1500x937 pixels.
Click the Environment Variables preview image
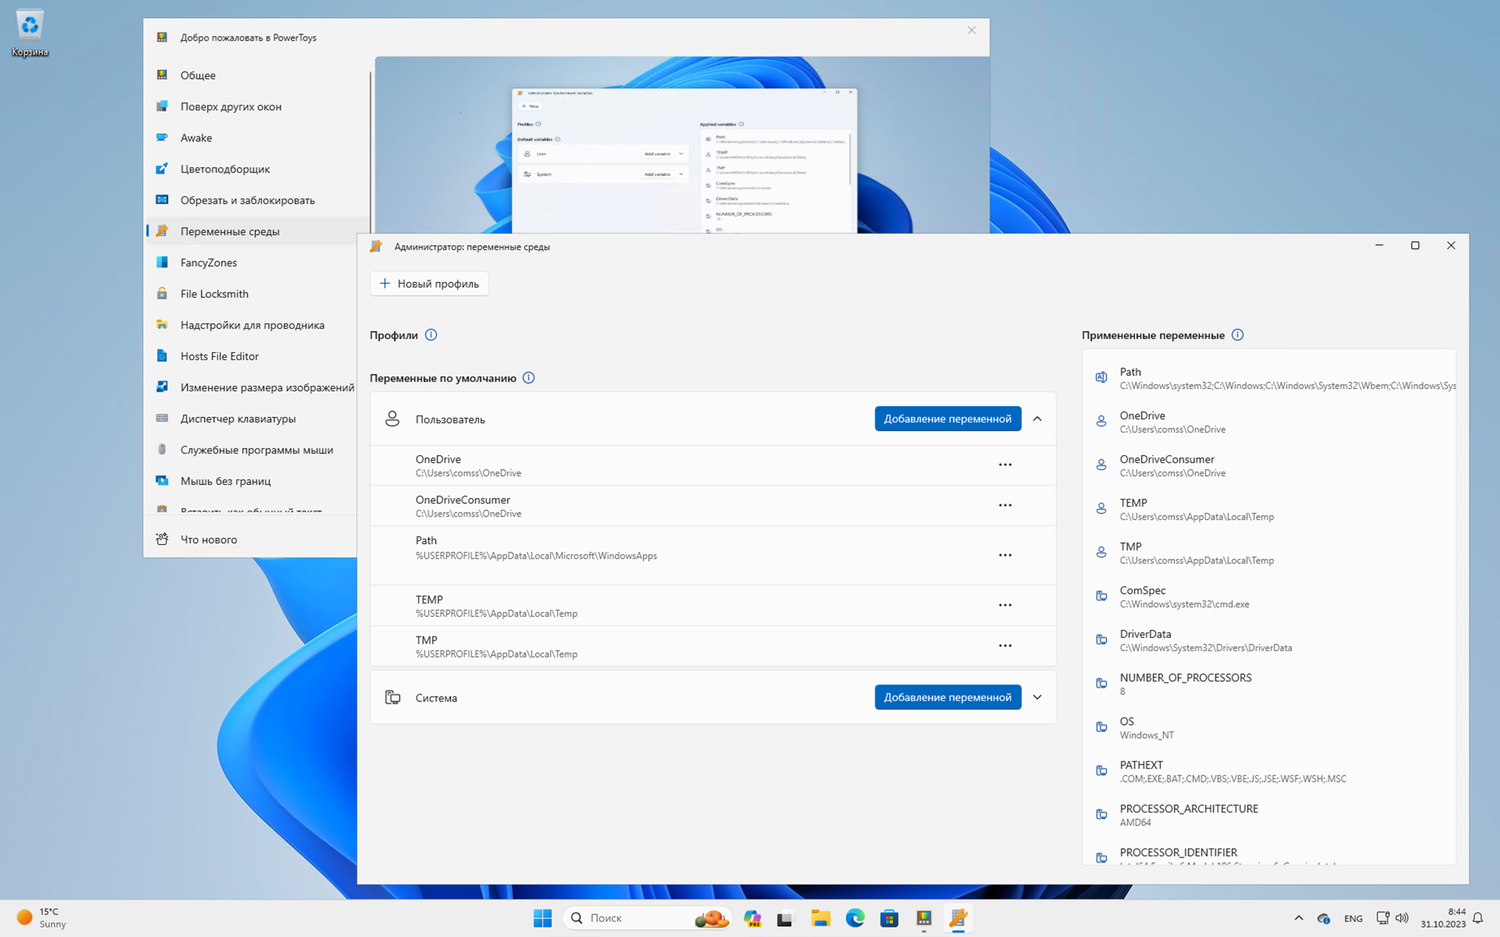pyautogui.click(x=682, y=145)
